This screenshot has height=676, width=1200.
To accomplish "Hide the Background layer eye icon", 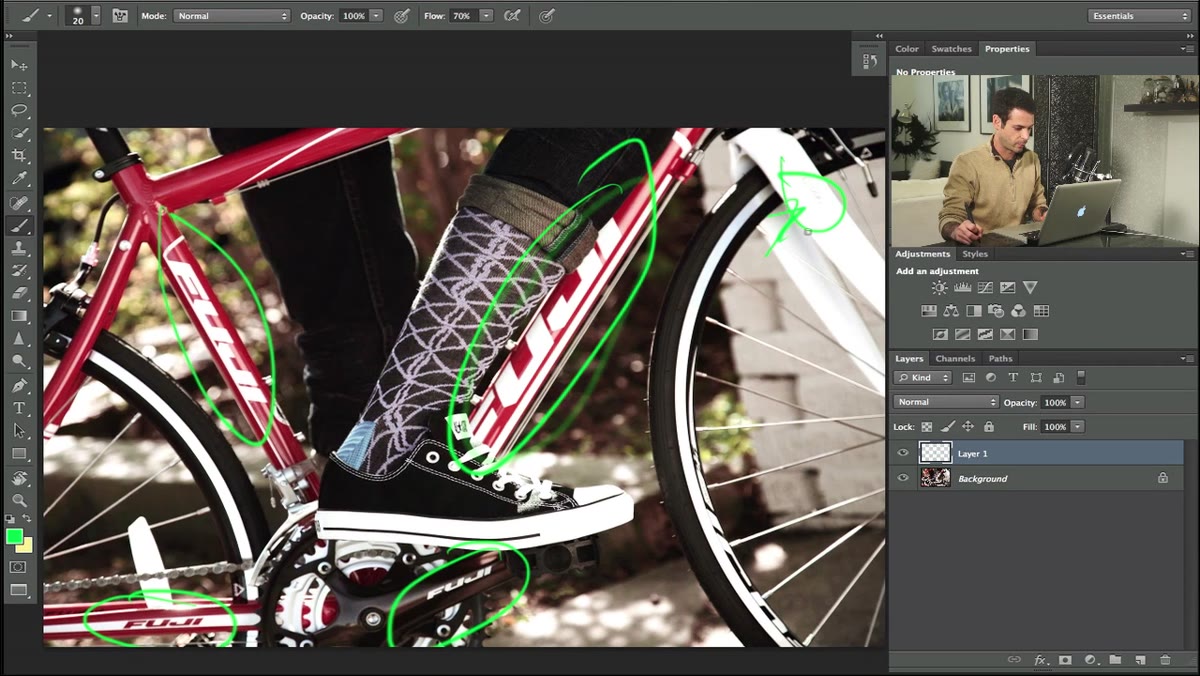I will pyautogui.click(x=903, y=478).
